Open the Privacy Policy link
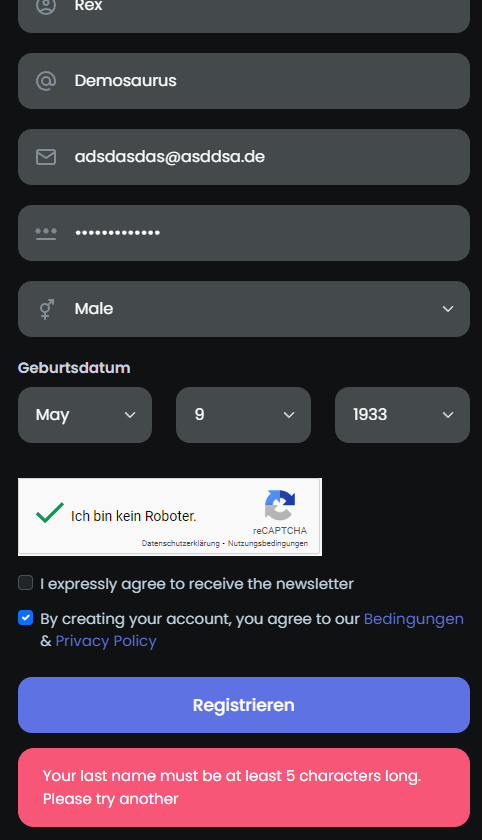Image resolution: width=482 pixels, height=840 pixels. [x=106, y=641]
